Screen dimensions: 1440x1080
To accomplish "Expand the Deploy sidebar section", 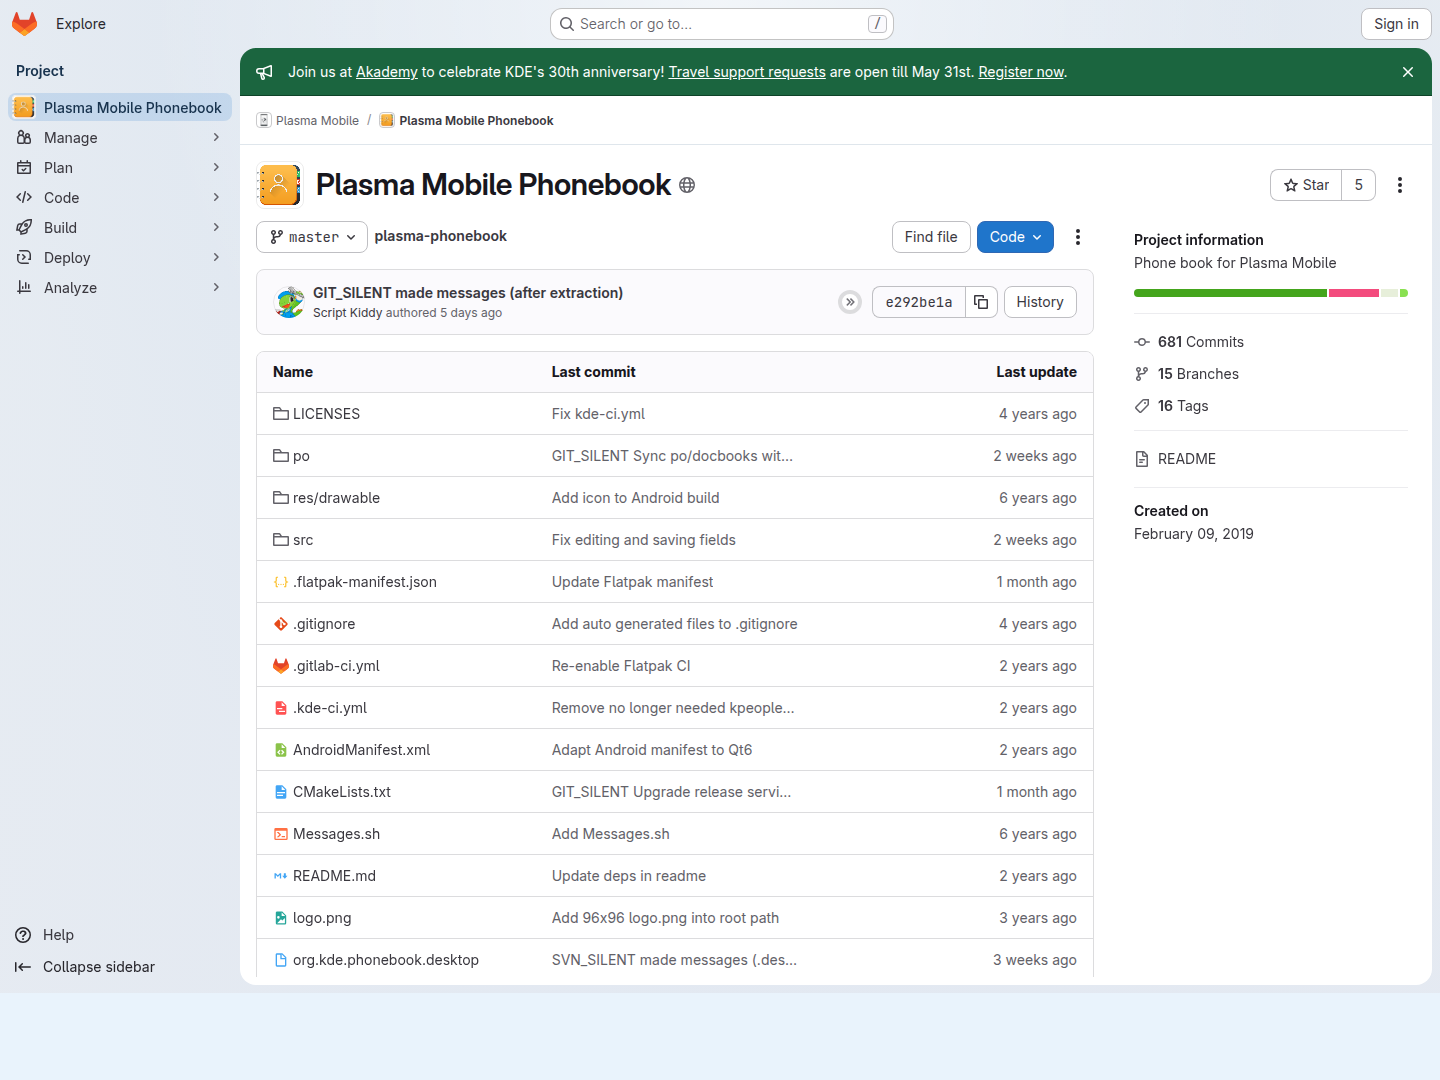I will coord(120,258).
